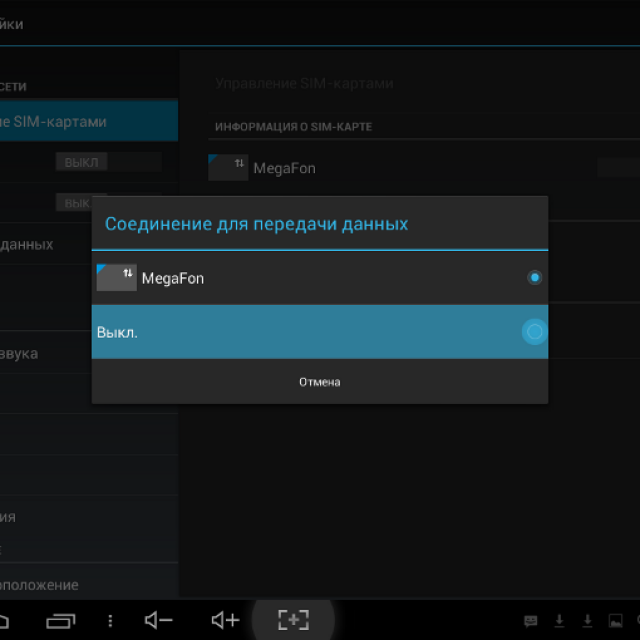Select MegaFon radio button in dialog
This screenshot has width=640, height=640.
534,278
